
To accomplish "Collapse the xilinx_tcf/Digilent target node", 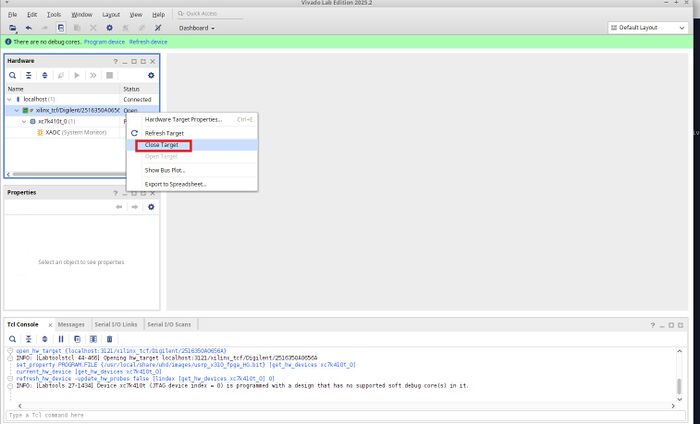I will [17, 110].
